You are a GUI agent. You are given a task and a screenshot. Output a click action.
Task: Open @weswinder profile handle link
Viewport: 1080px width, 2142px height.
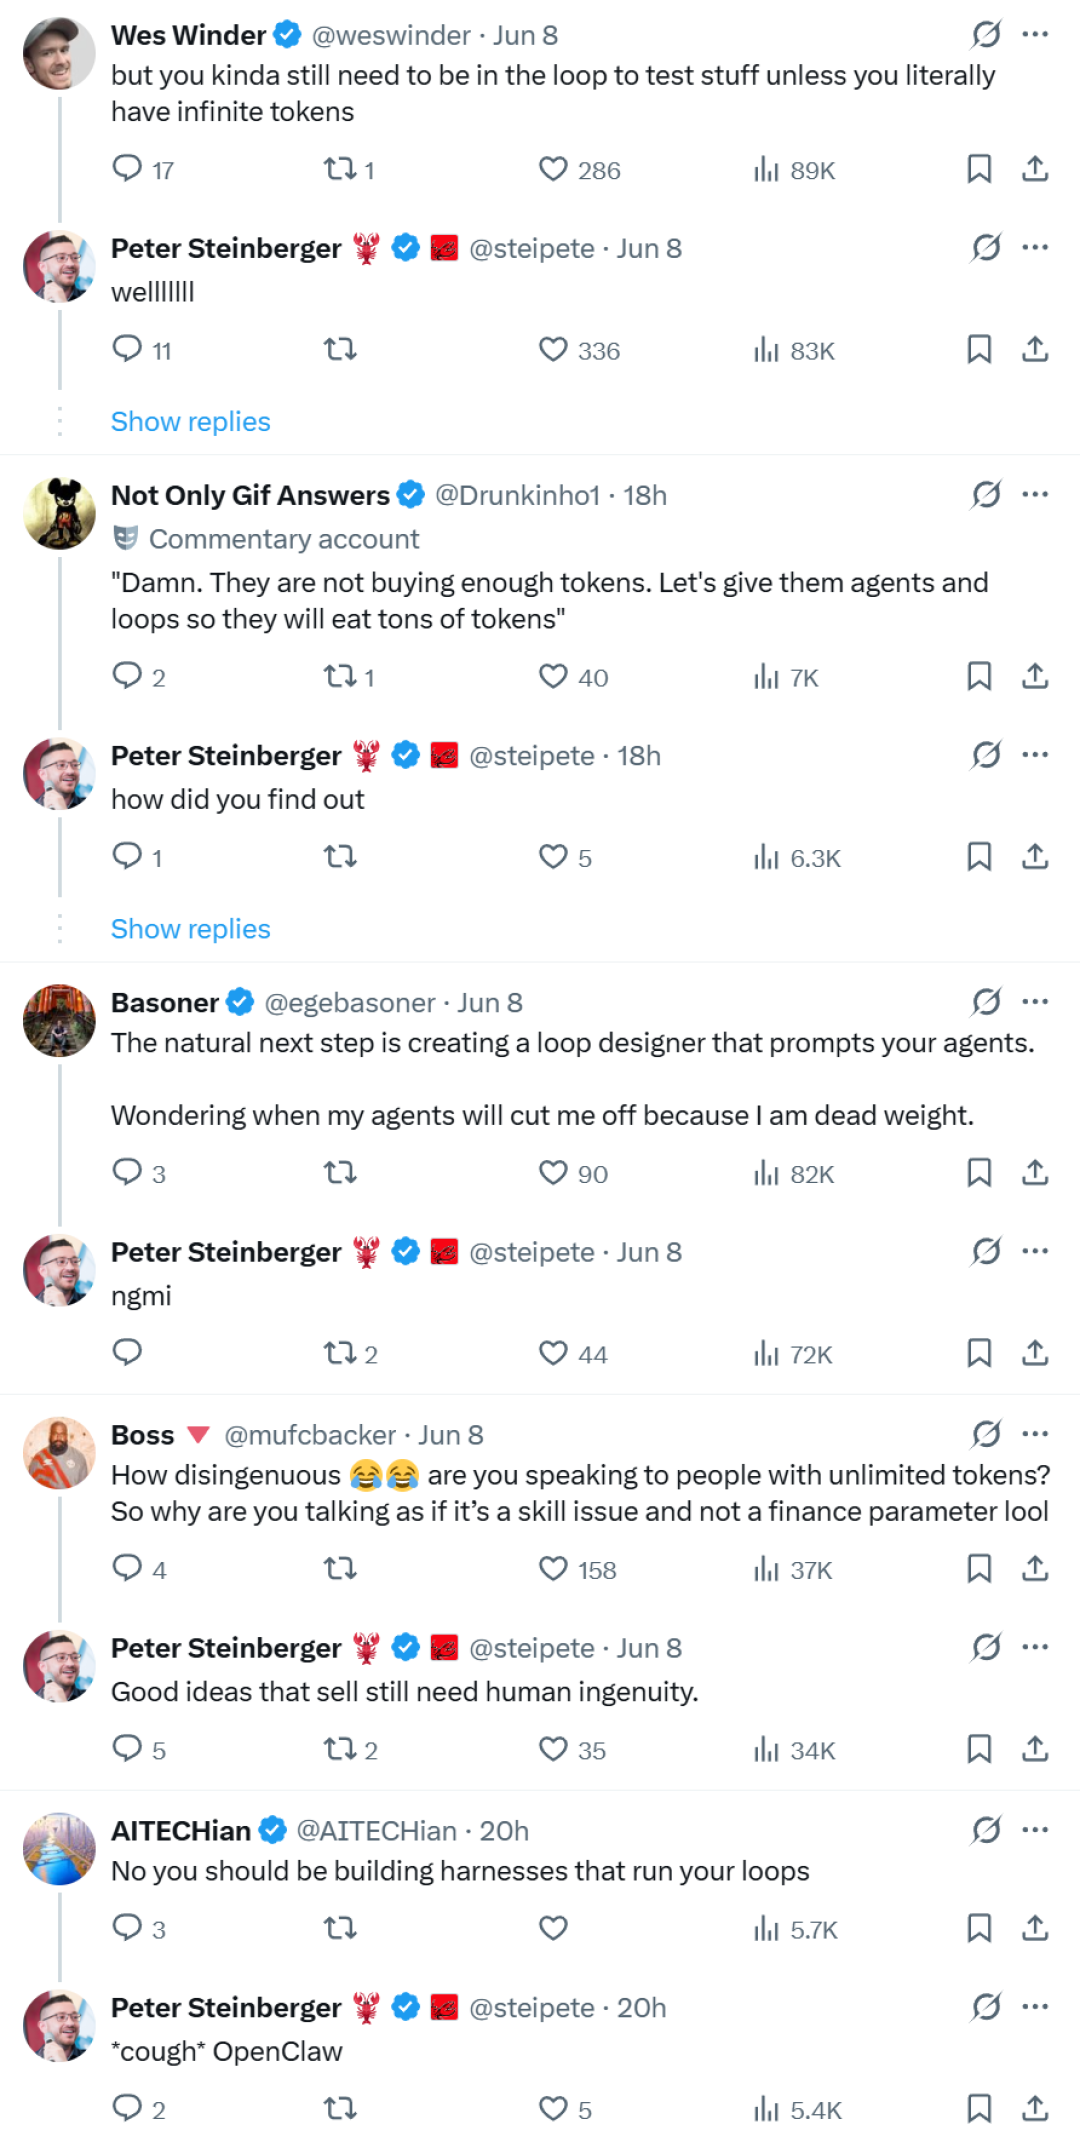tap(391, 35)
